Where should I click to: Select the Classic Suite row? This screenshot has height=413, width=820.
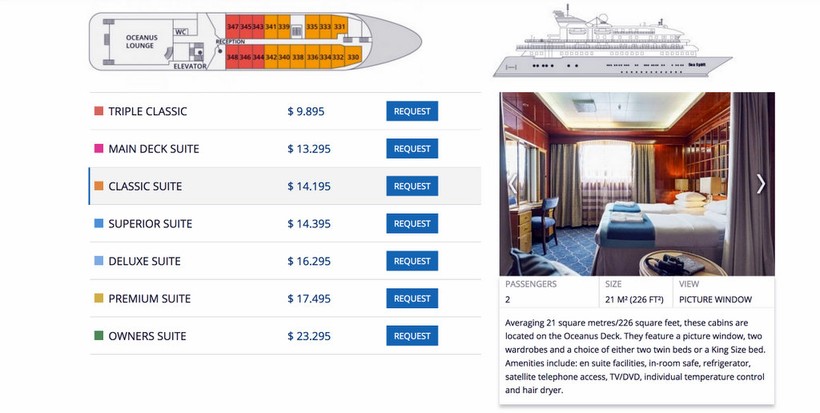click(x=285, y=186)
